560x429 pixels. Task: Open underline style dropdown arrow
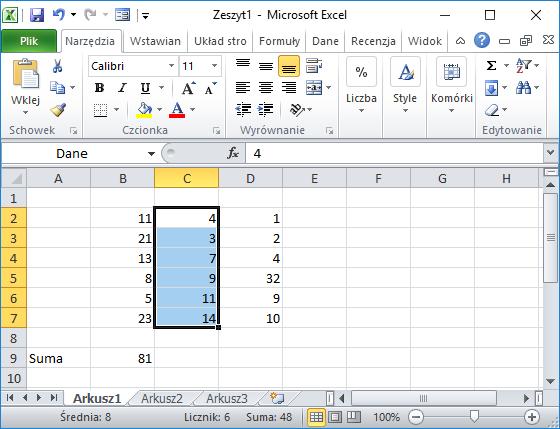point(161,88)
